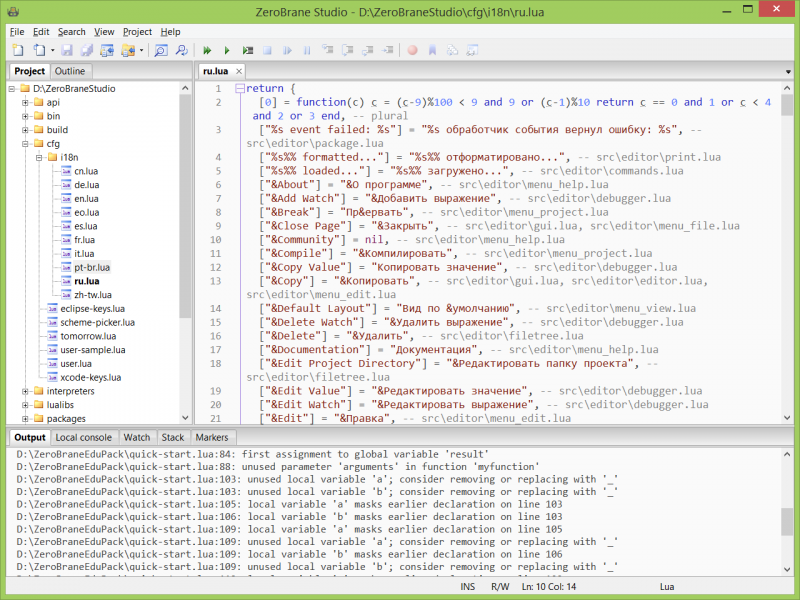The width and height of the screenshot is (800, 600).
Task: Click the Stop debugging square icon
Action: pos(267,50)
